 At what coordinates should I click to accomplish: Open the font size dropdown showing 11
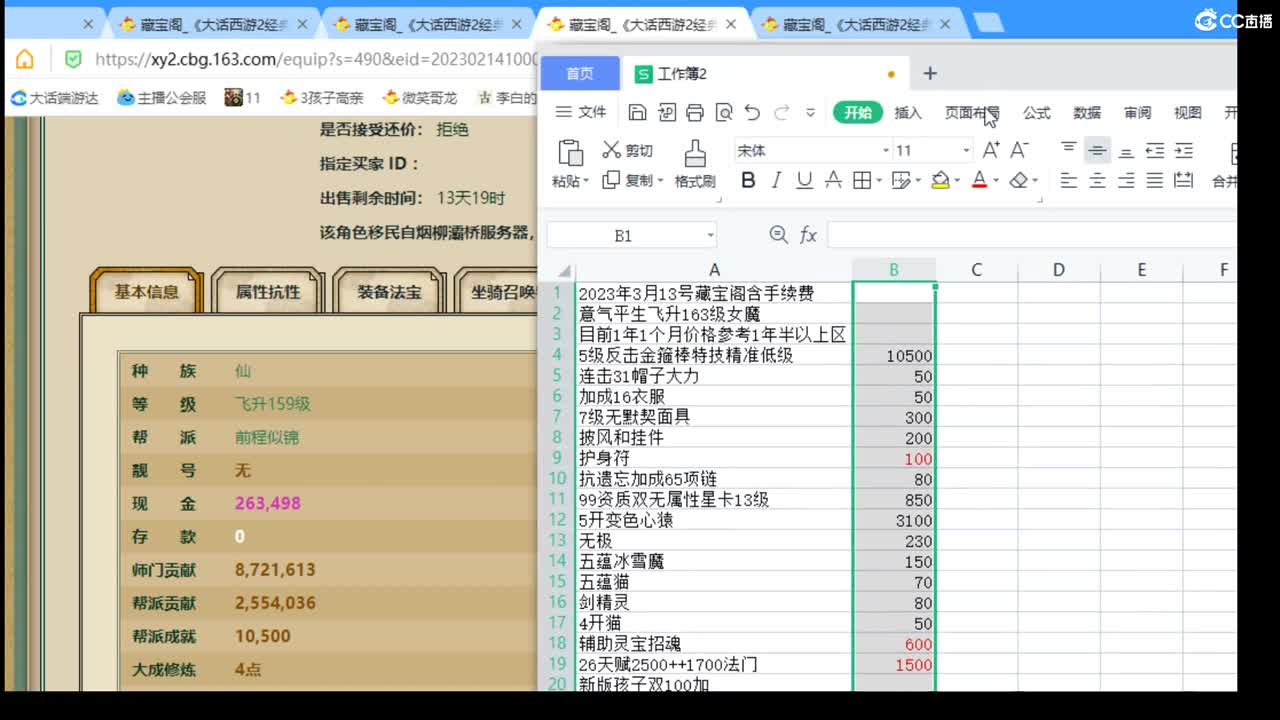click(966, 151)
